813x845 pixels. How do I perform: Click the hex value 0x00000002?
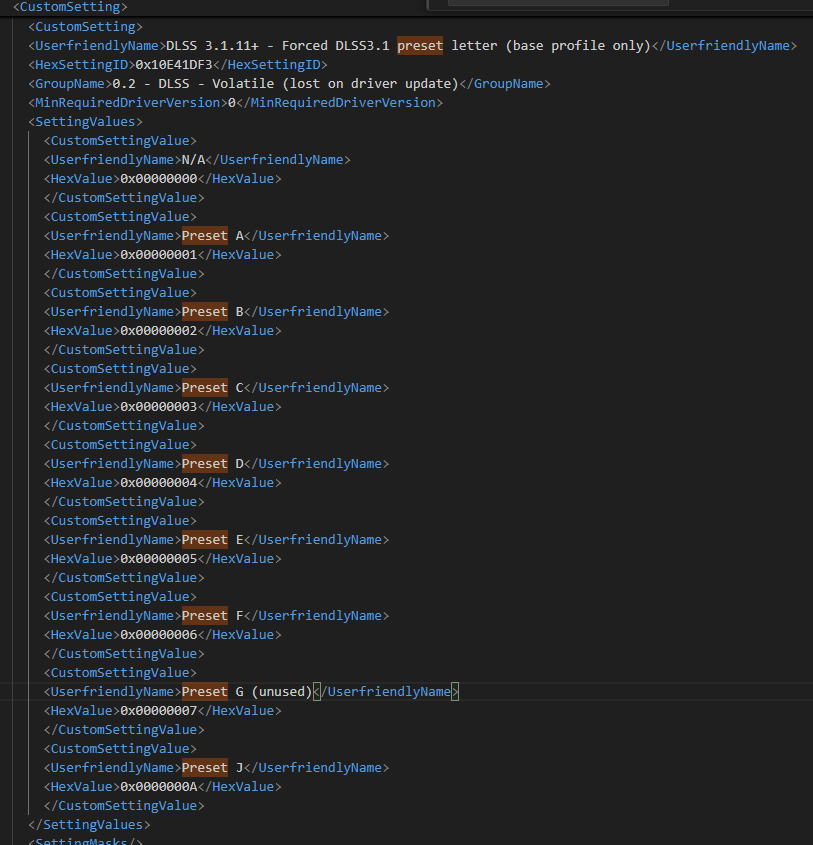(159, 330)
